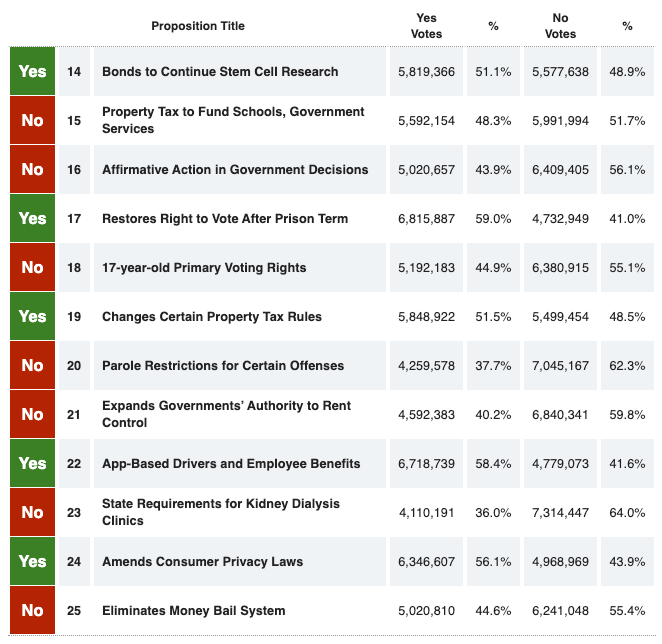Click the No Votes column header
The height and width of the screenshot is (644, 662).
560,26
